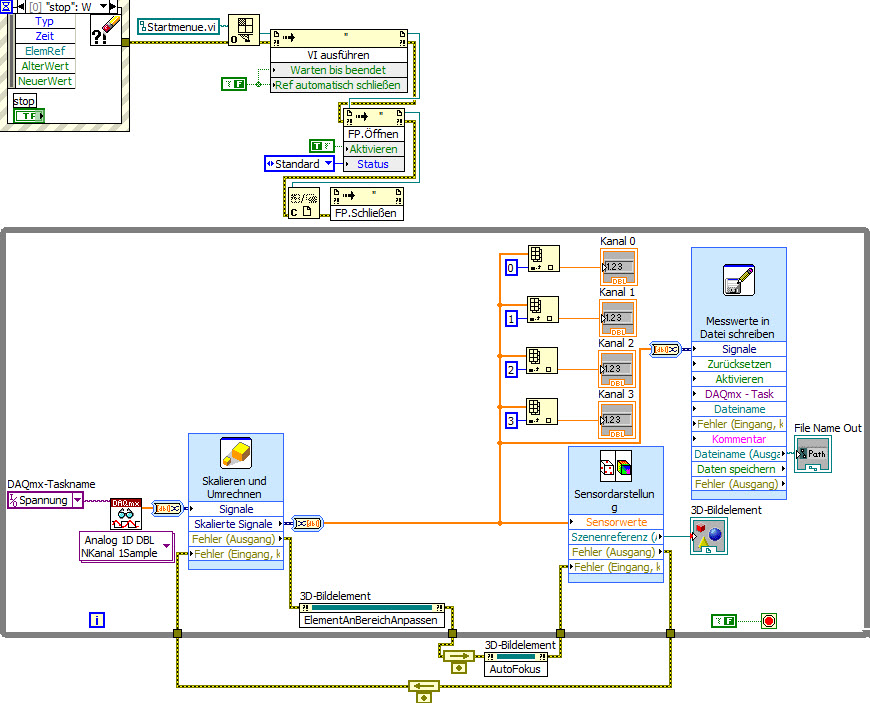Click the VI ausführen invoke node method
The height and width of the screenshot is (703, 870).
pyautogui.click(x=338, y=55)
